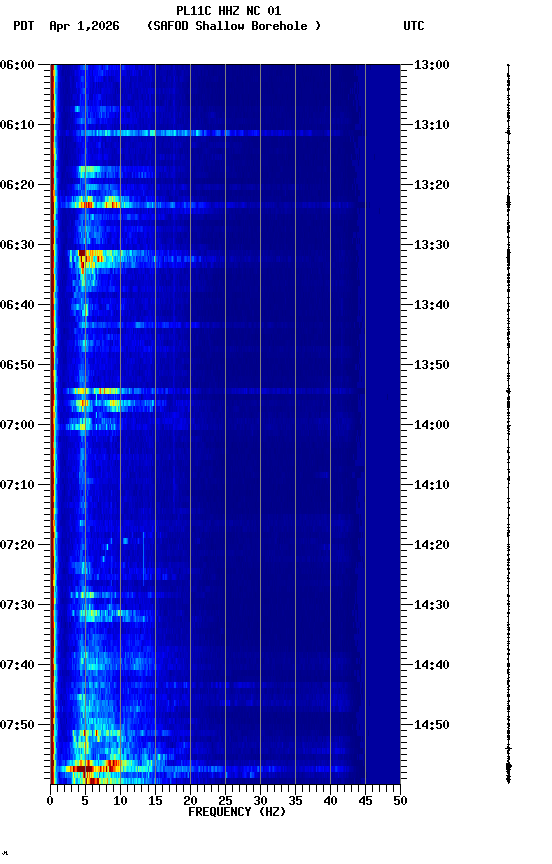The height and width of the screenshot is (864, 552).
Task: Select the 50 Hz frequency axis label
Action: pos(401,801)
